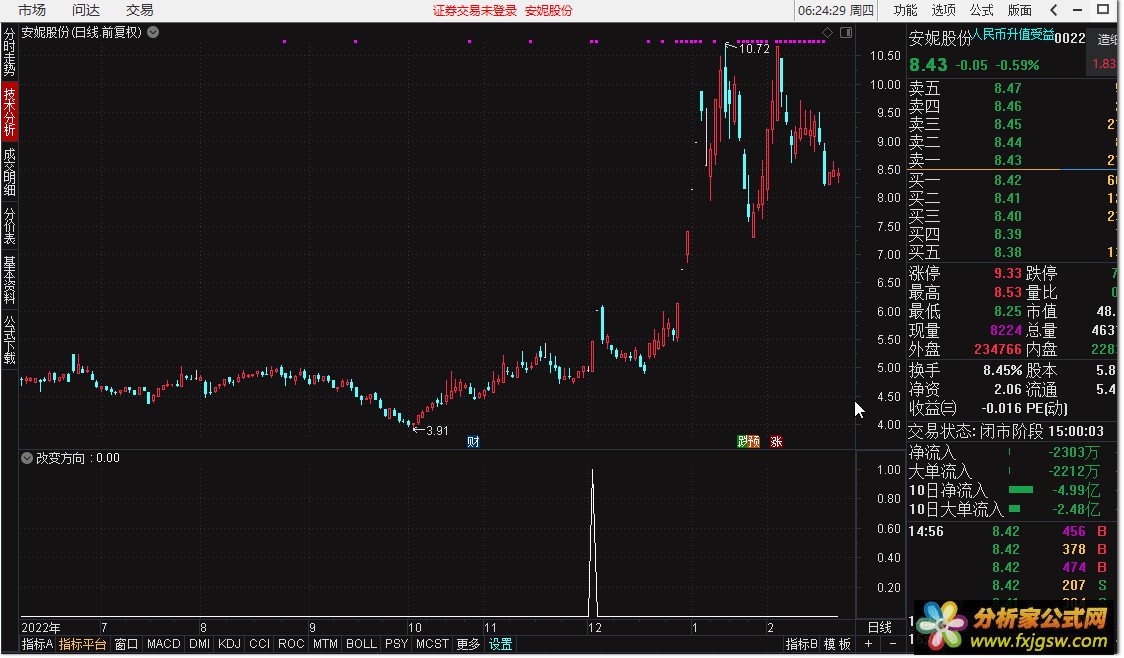
Task: Open the 分价表 sidebar tab
Action: click(9, 226)
